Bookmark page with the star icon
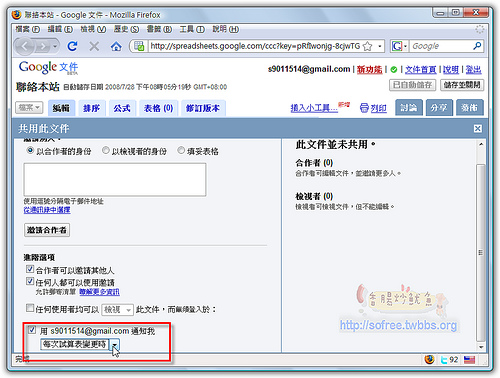500x378 pixels. [x=367, y=46]
